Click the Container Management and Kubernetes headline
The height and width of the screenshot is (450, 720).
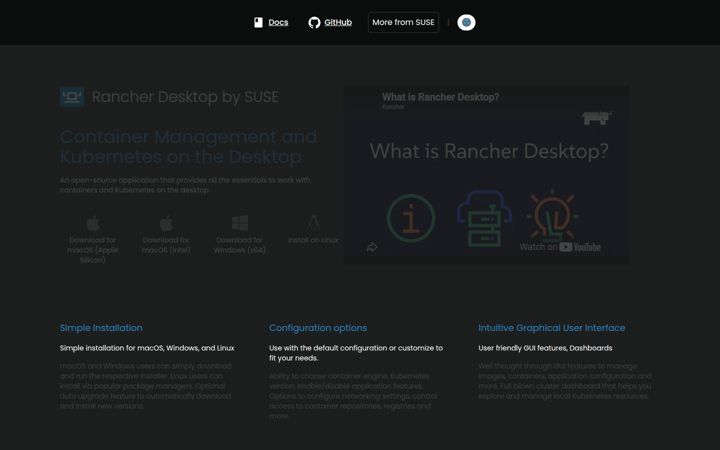tap(188, 147)
